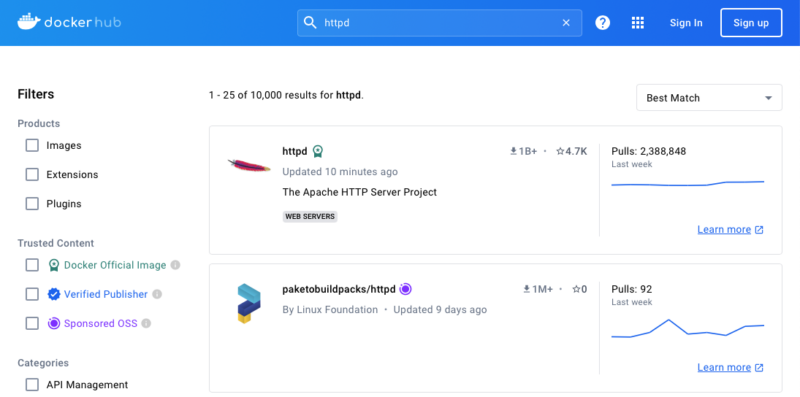The image size is (800, 397).
Task: Click the Docker Official Image ribbon filter icon
Action: [x=54, y=265]
